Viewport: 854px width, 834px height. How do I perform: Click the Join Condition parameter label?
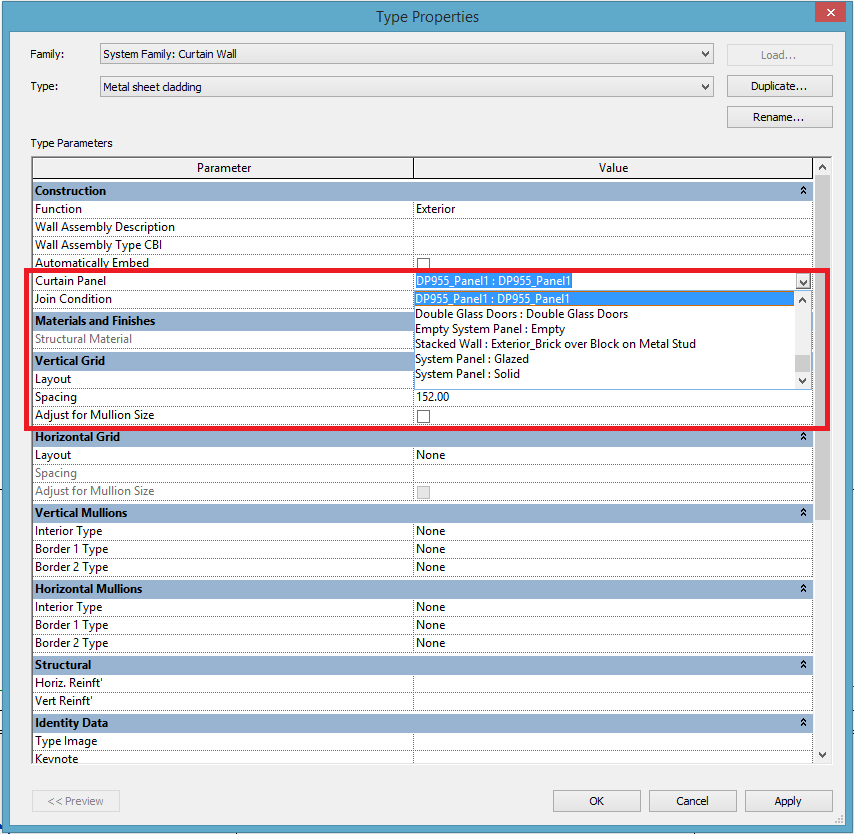[x=73, y=299]
